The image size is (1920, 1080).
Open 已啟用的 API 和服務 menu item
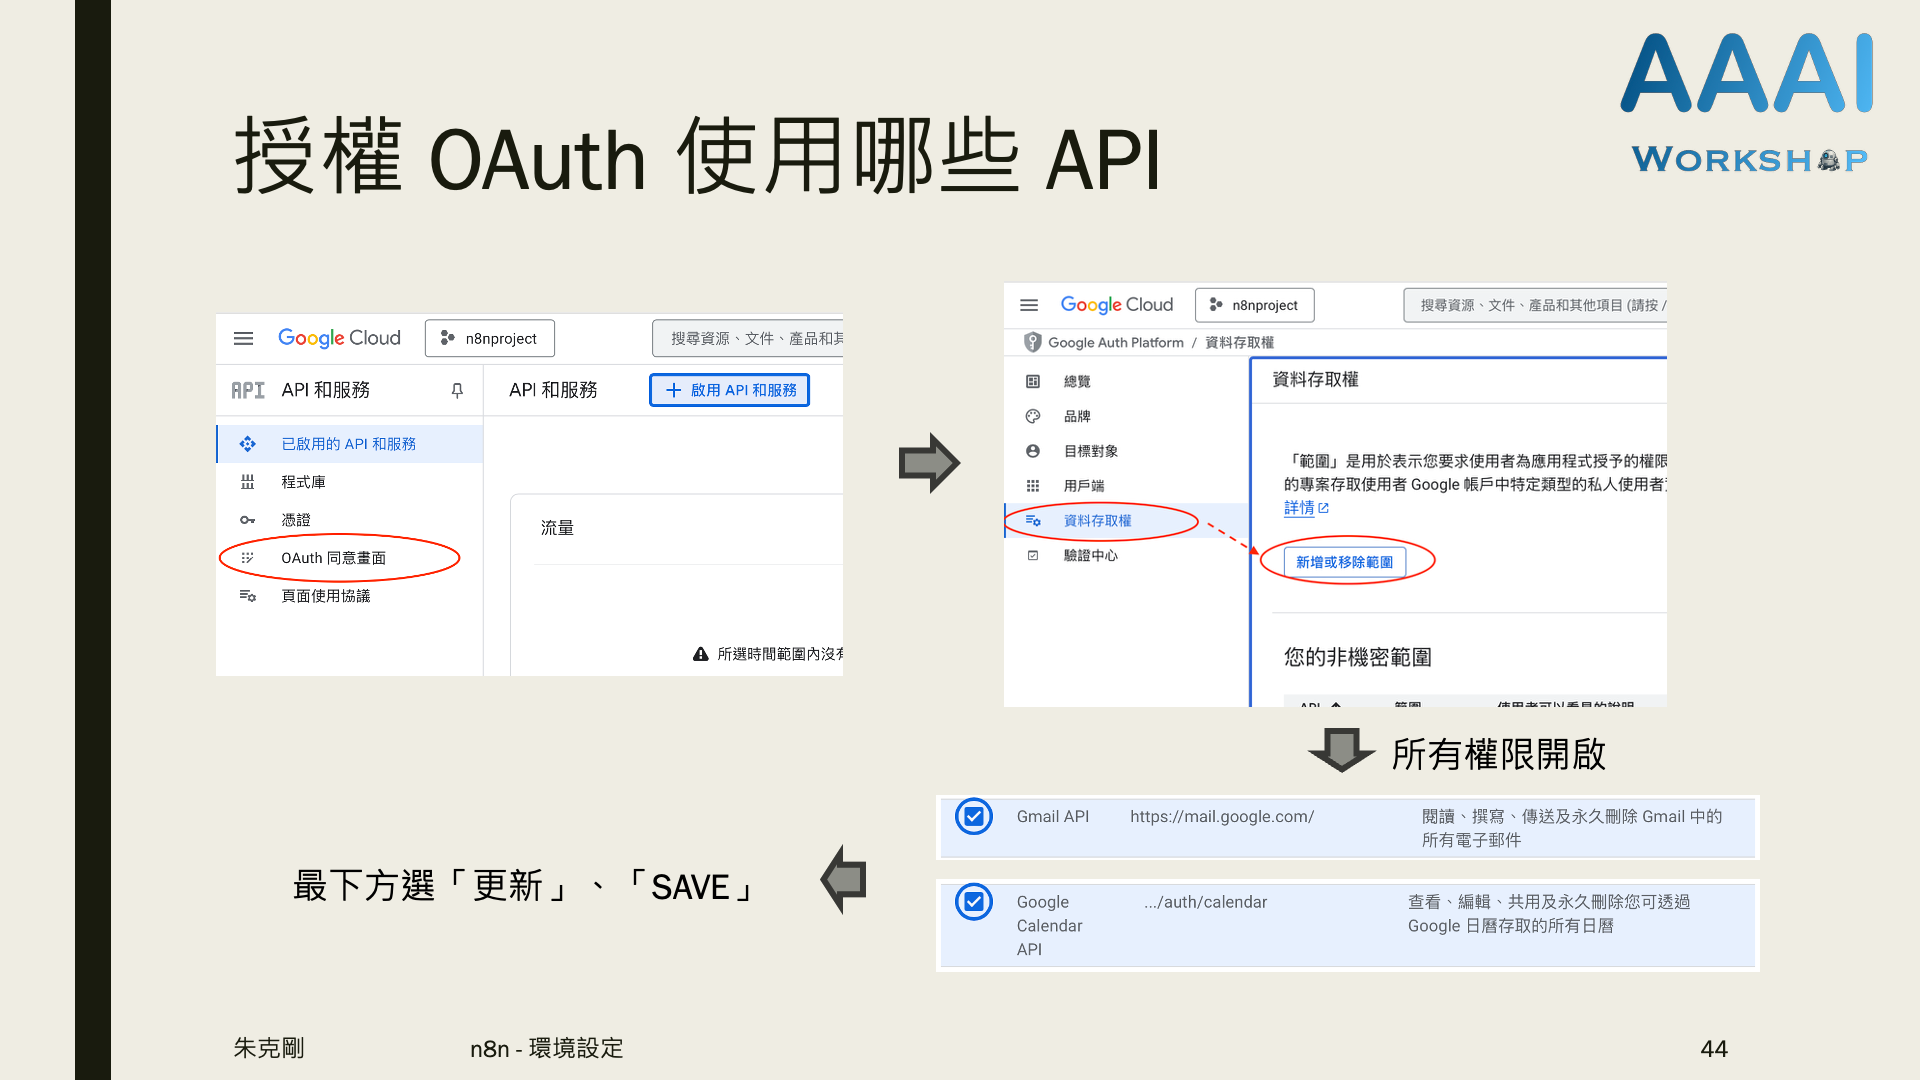pyautogui.click(x=348, y=444)
